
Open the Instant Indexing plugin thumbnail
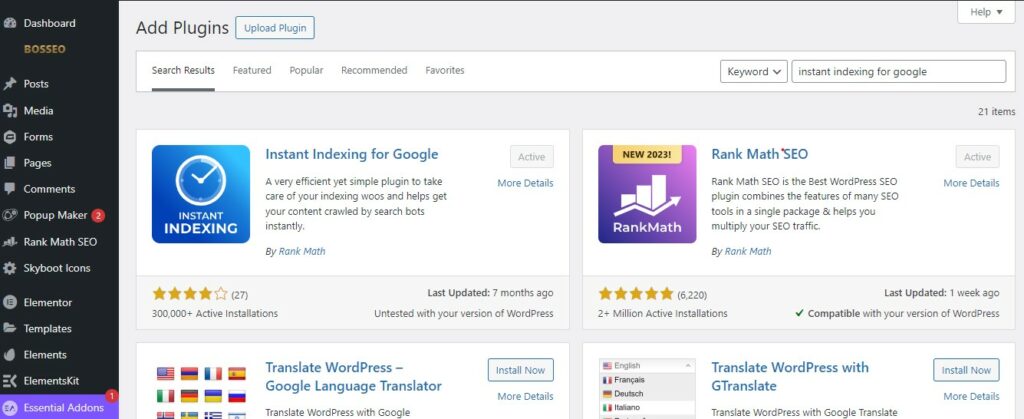201,194
